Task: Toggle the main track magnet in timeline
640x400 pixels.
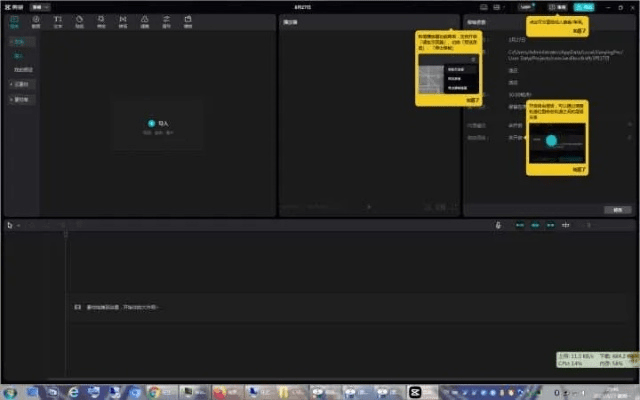Action: (519, 225)
